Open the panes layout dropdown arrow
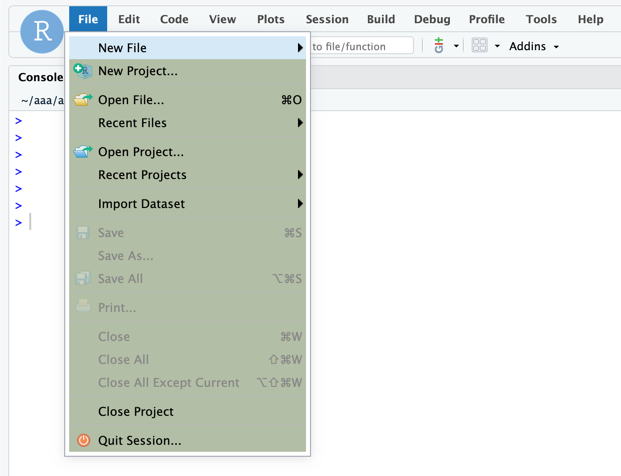The width and height of the screenshot is (621, 476). pyautogui.click(x=497, y=46)
